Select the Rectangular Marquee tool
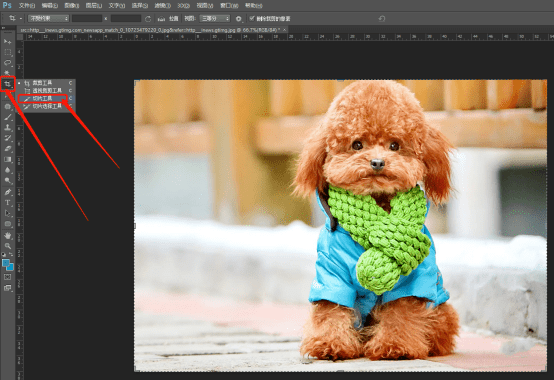Viewport: 554px width, 380px height. [7, 52]
